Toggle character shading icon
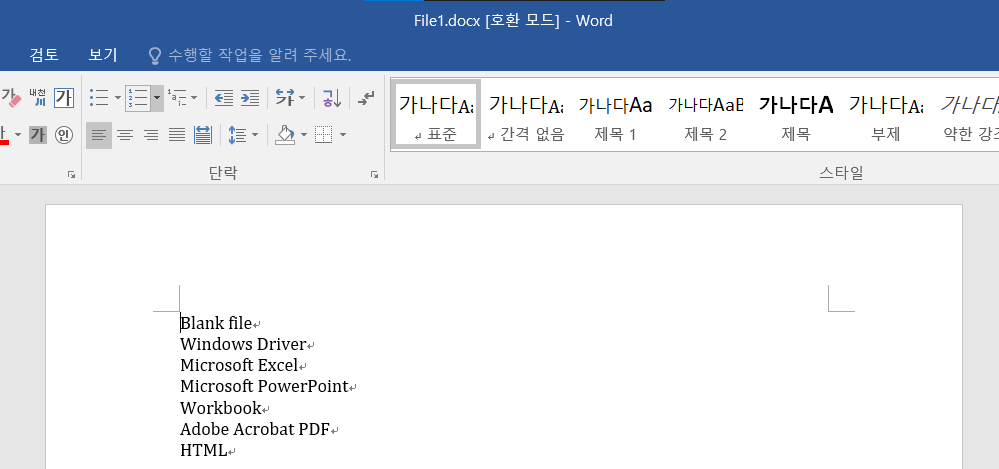 [38, 134]
